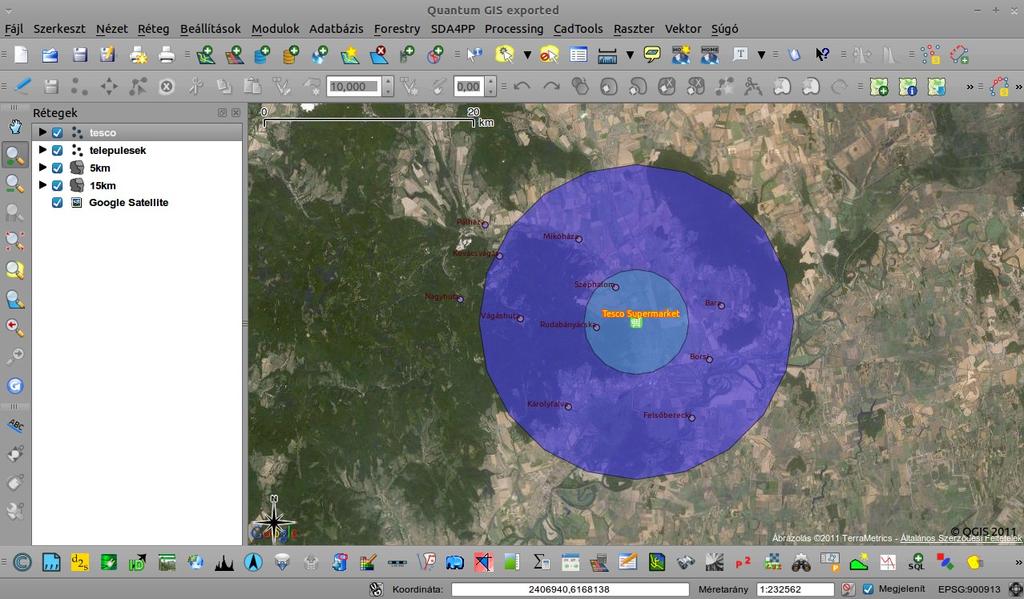Open the North Arrow plugin
This screenshot has width=1024, height=599.
click(x=253, y=562)
